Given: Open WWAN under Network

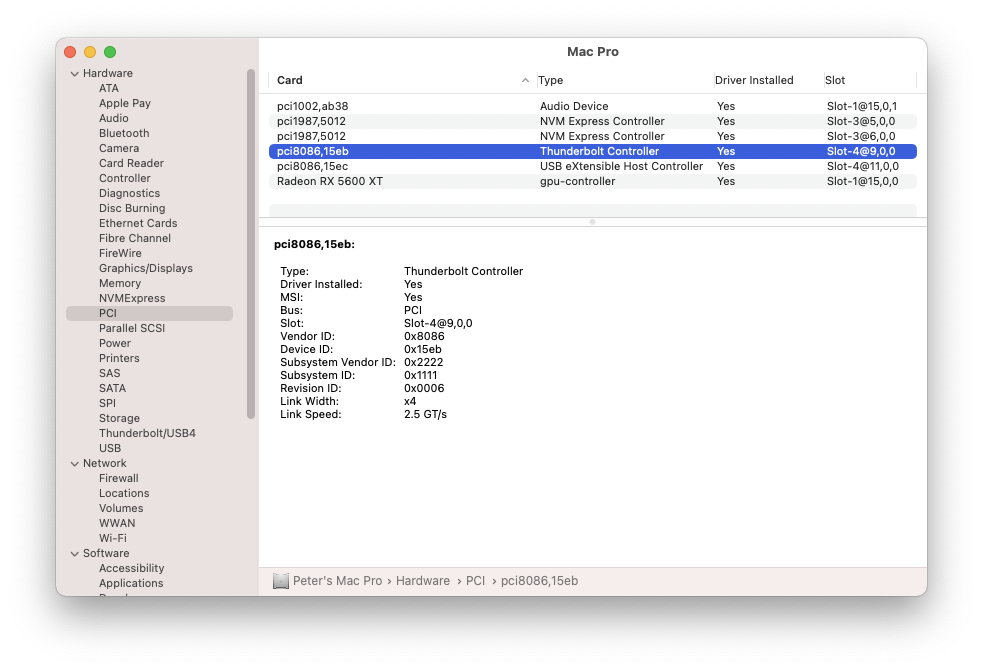Looking at the screenshot, I should pyautogui.click(x=117, y=524).
